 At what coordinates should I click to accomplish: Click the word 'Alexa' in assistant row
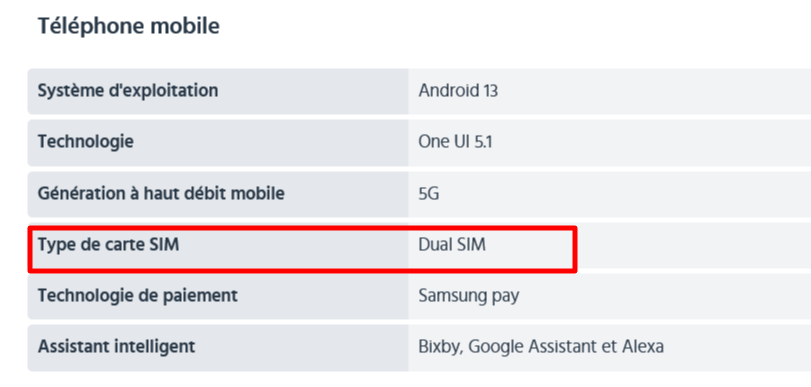click(642, 347)
